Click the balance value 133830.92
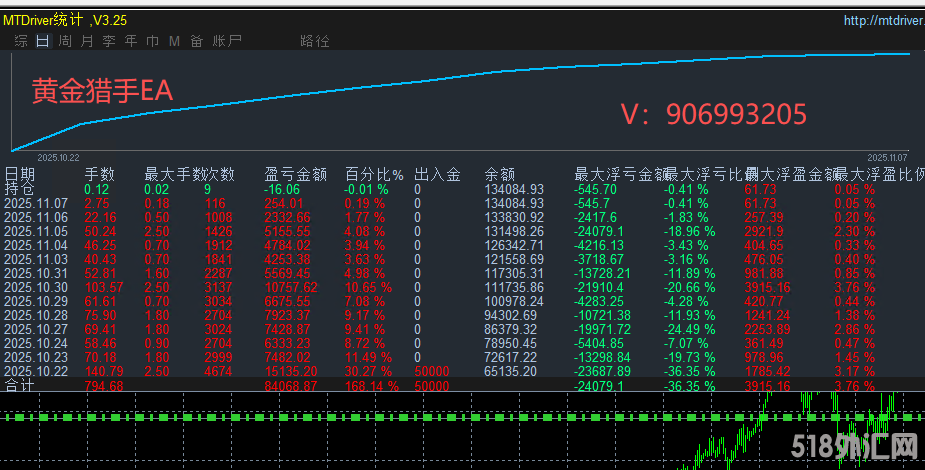This screenshot has width=925, height=470. tap(514, 218)
